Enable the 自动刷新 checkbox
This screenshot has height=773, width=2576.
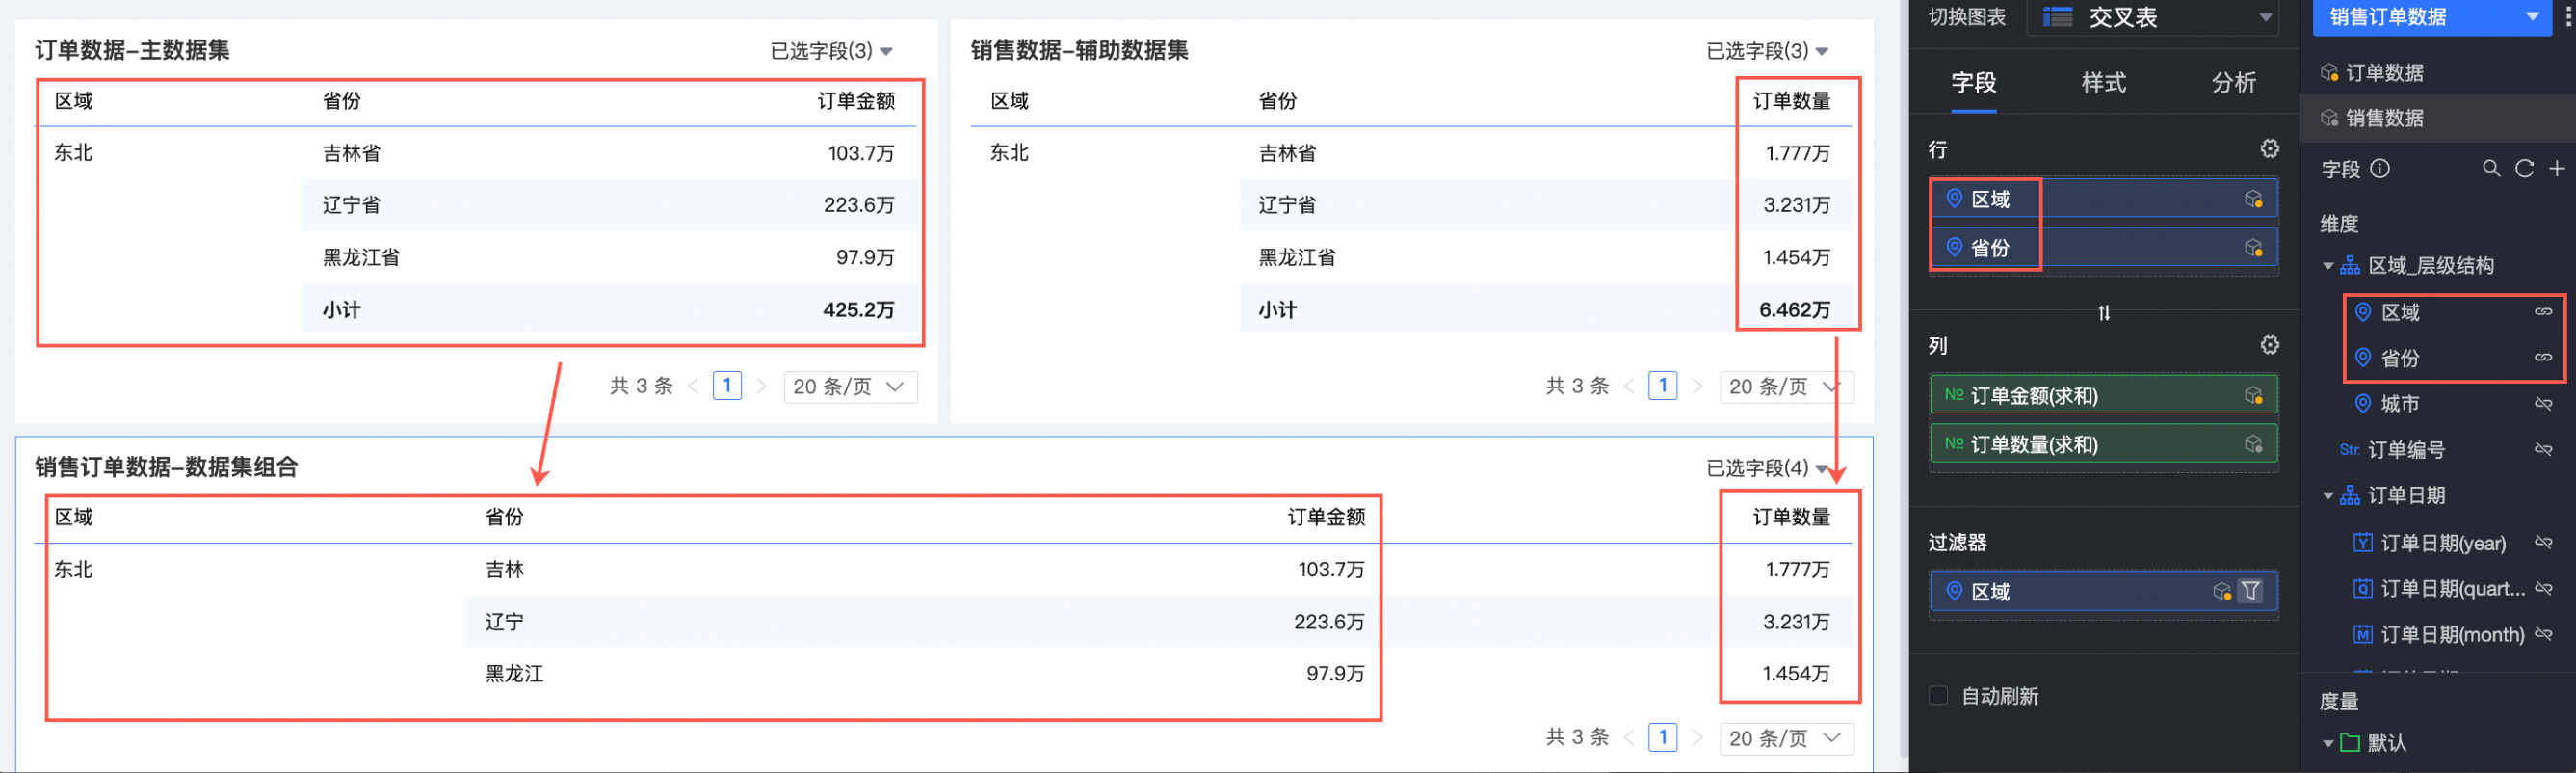point(1938,696)
